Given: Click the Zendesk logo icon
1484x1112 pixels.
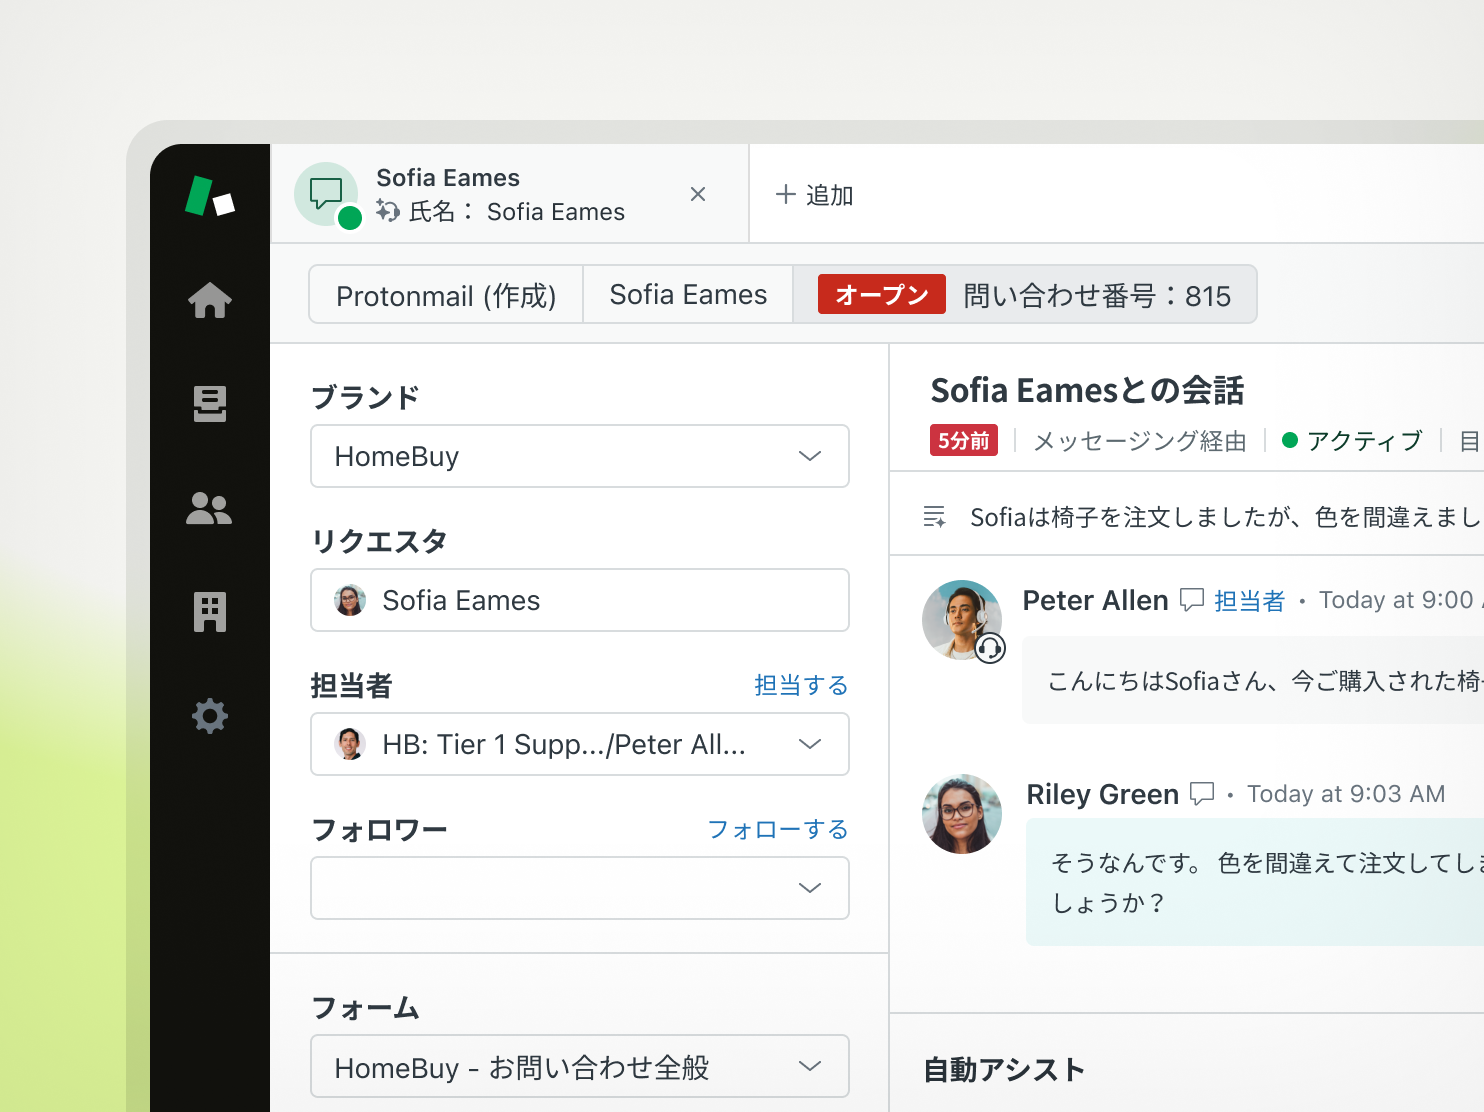Looking at the screenshot, I should pyautogui.click(x=210, y=196).
